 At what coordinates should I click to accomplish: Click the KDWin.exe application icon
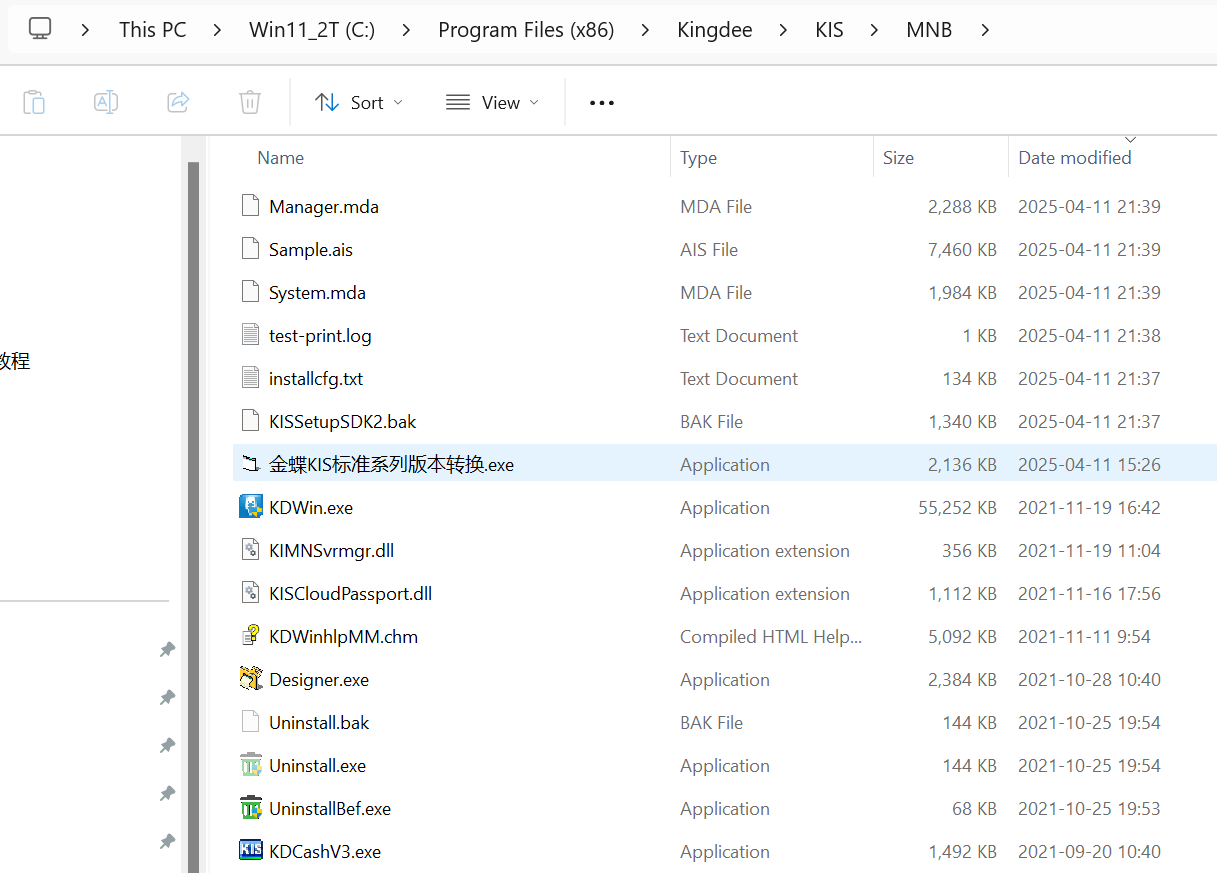click(x=251, y=507)
